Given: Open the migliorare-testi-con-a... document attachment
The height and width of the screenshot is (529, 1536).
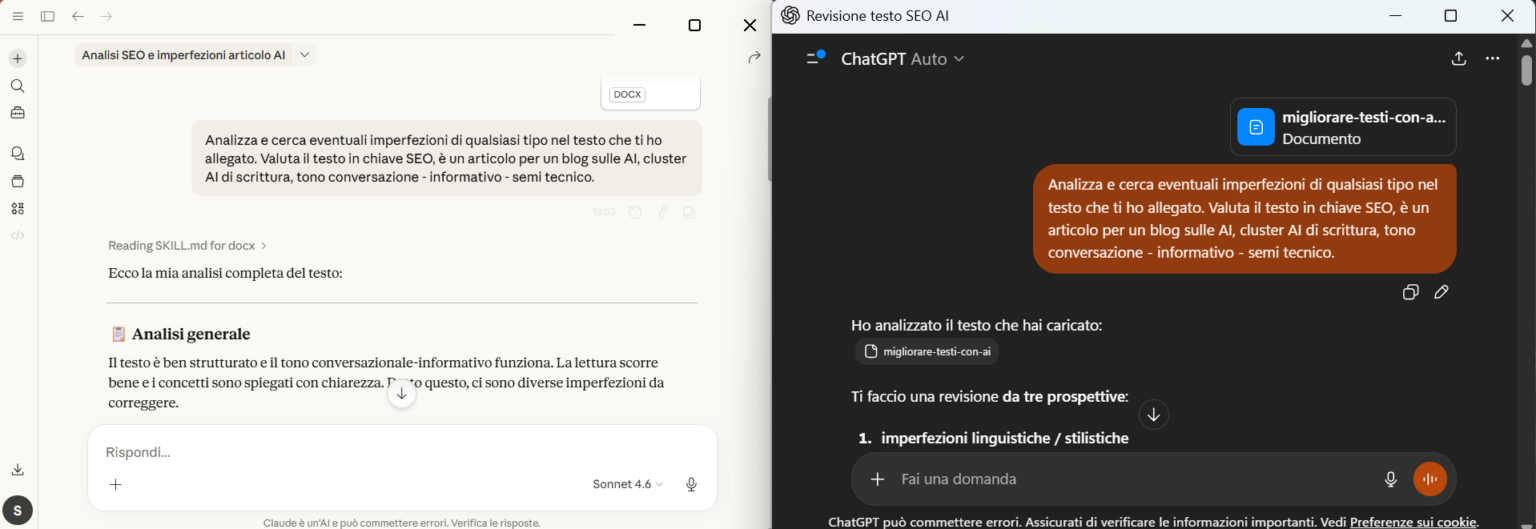Looking at the screenshot, I should tap(1343, 127).
